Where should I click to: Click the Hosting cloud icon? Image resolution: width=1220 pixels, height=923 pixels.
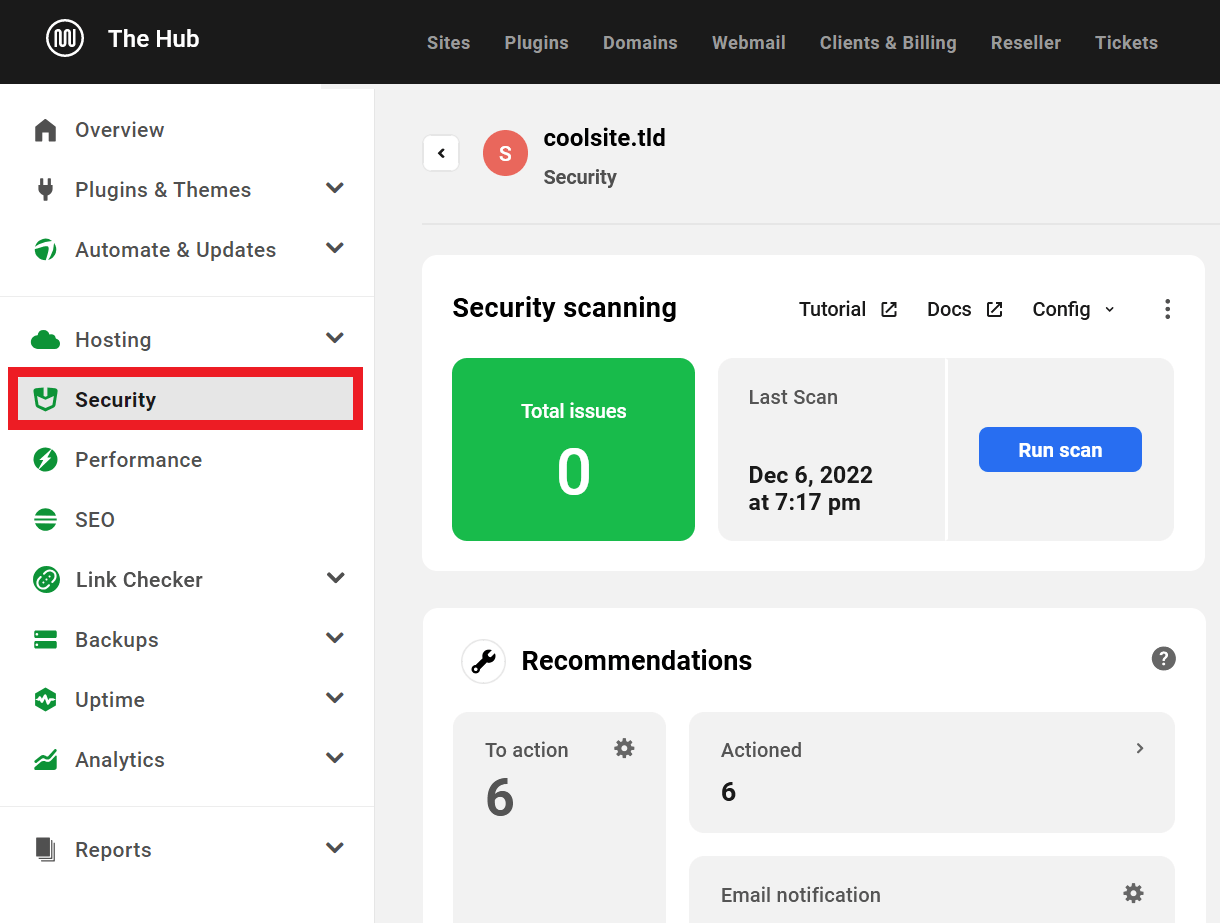point(45,340)
